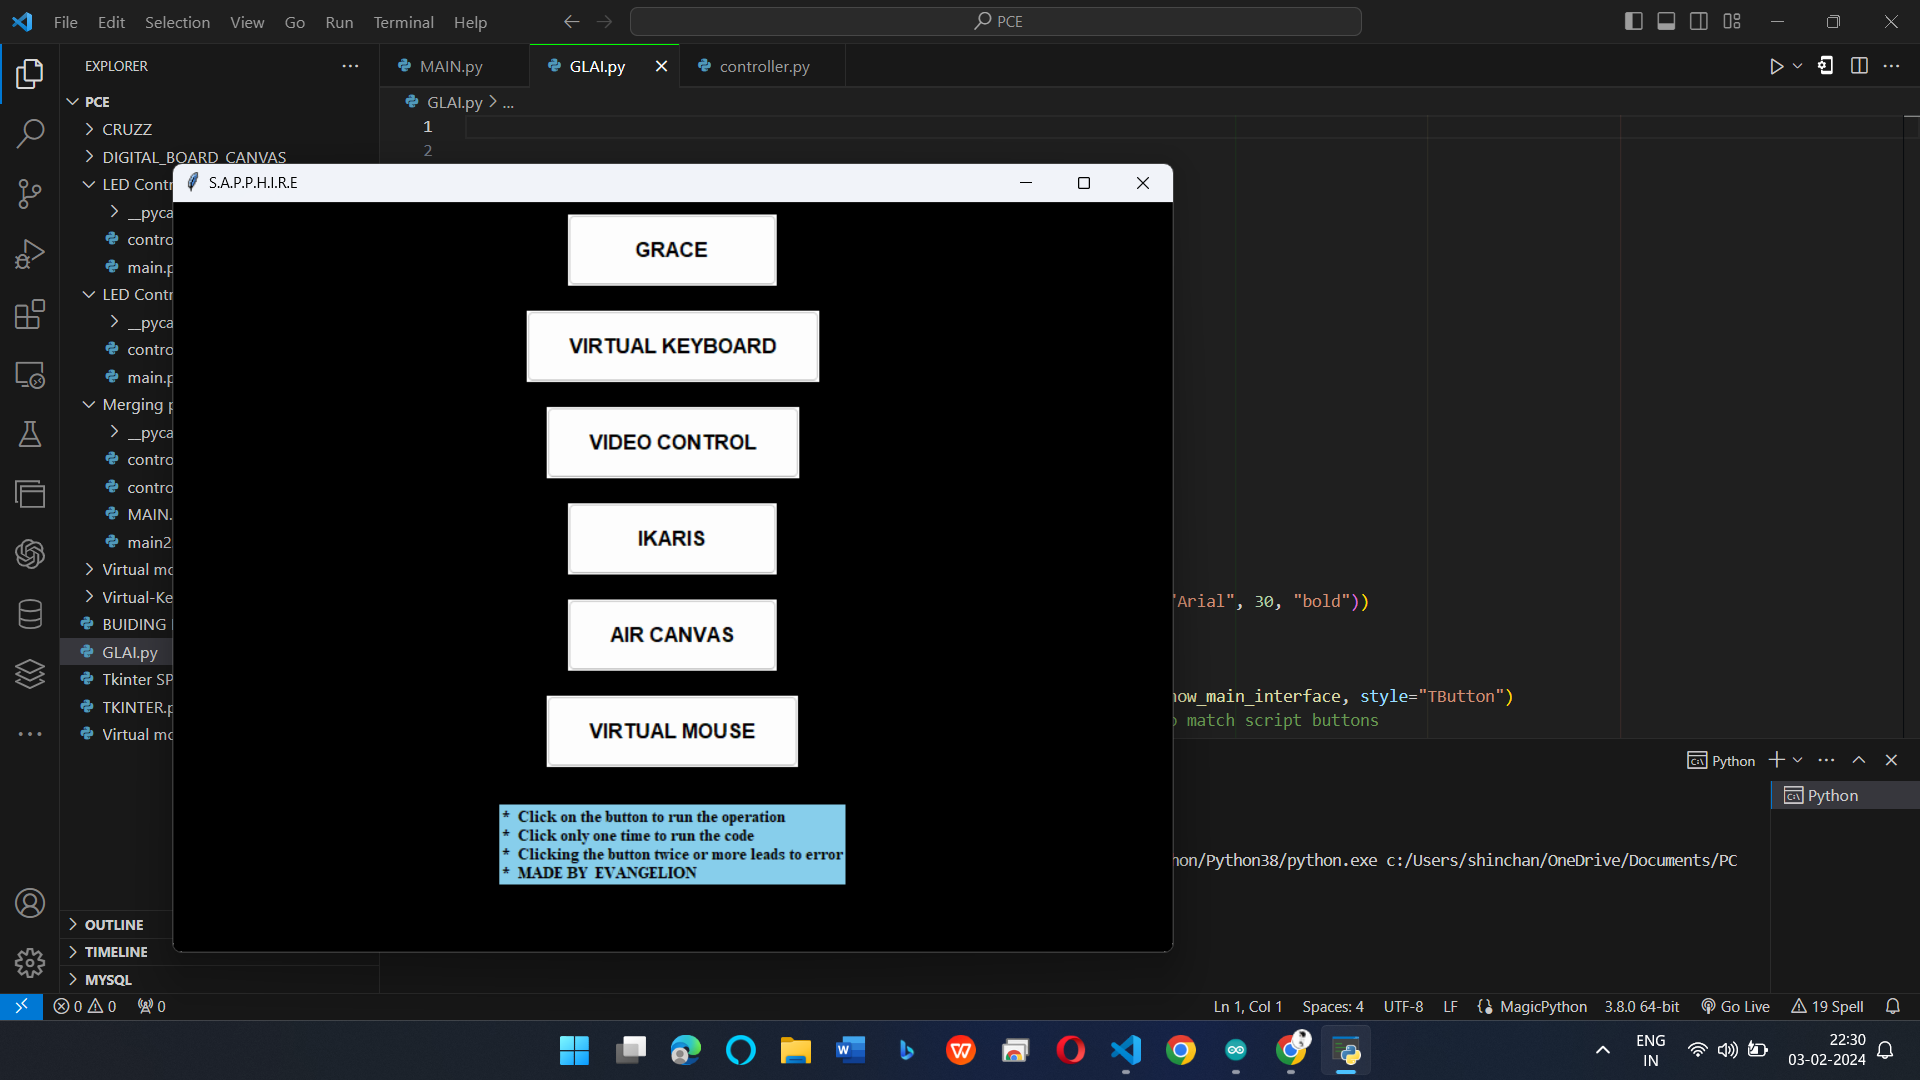The height and width of the screenshot is (1080, 1920).
Task: Switch to the controller.py tab
Action: [764, 66]
